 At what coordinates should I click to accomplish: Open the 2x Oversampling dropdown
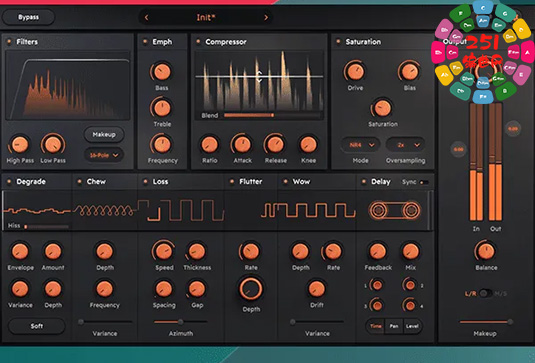click(406, 145)
